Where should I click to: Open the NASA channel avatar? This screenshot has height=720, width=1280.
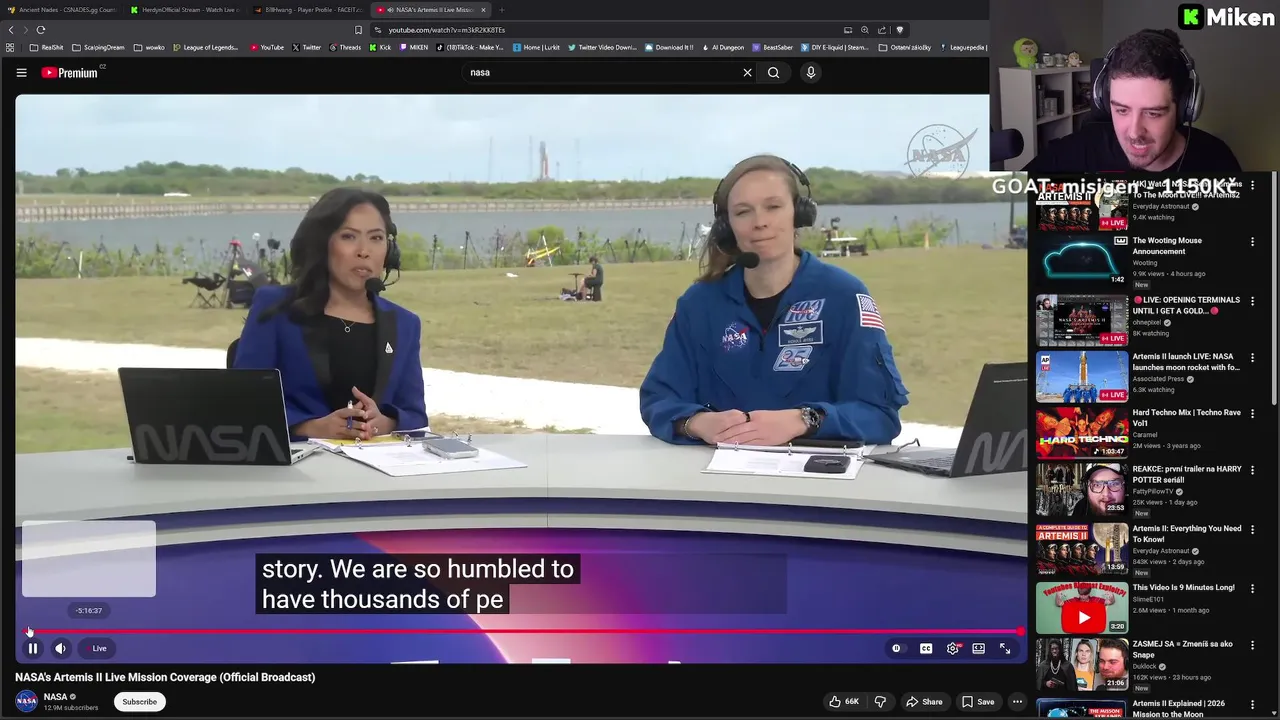(x=27, y=702)
